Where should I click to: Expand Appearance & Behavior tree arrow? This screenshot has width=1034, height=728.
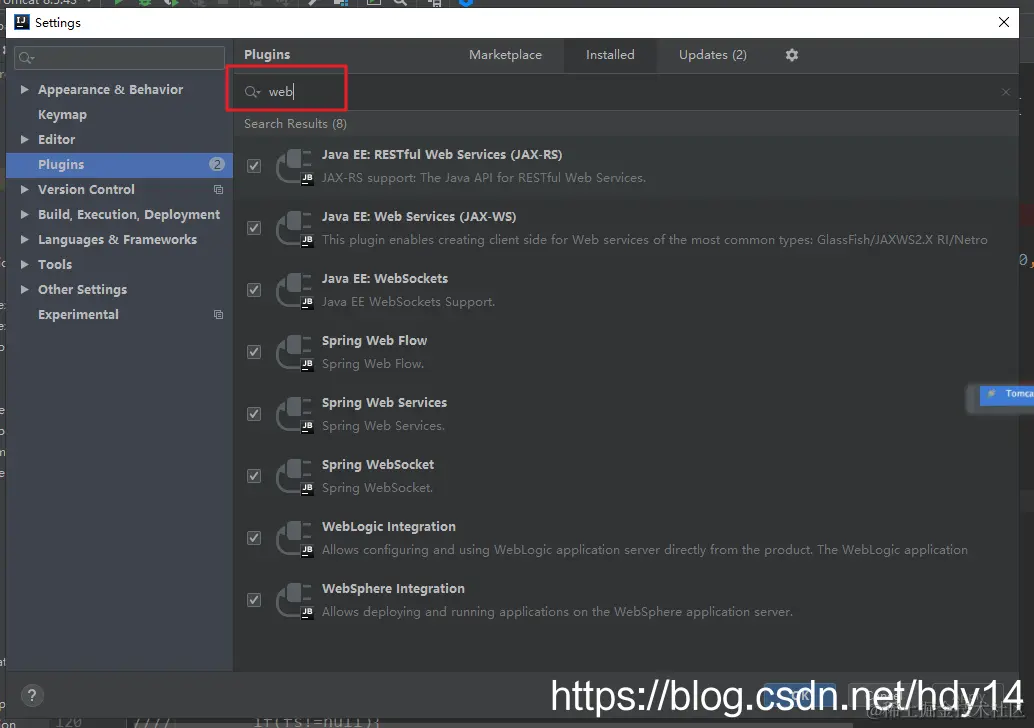point(24,90)
